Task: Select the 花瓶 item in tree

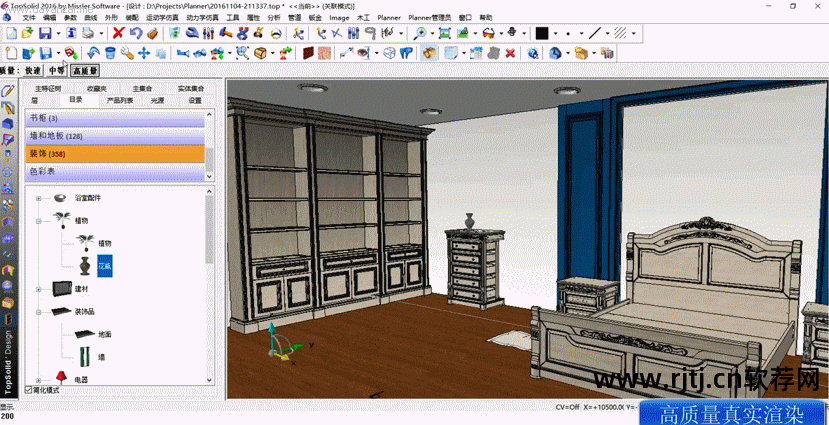Action: pyautogui.click(x=105, y=266)
